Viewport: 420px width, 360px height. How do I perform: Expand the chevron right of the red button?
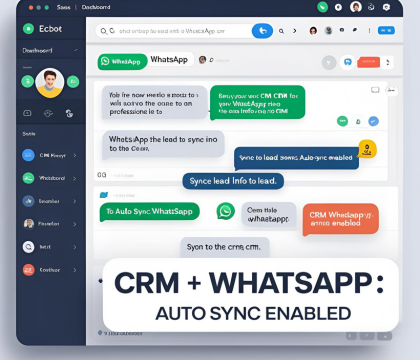click(387, 62)
